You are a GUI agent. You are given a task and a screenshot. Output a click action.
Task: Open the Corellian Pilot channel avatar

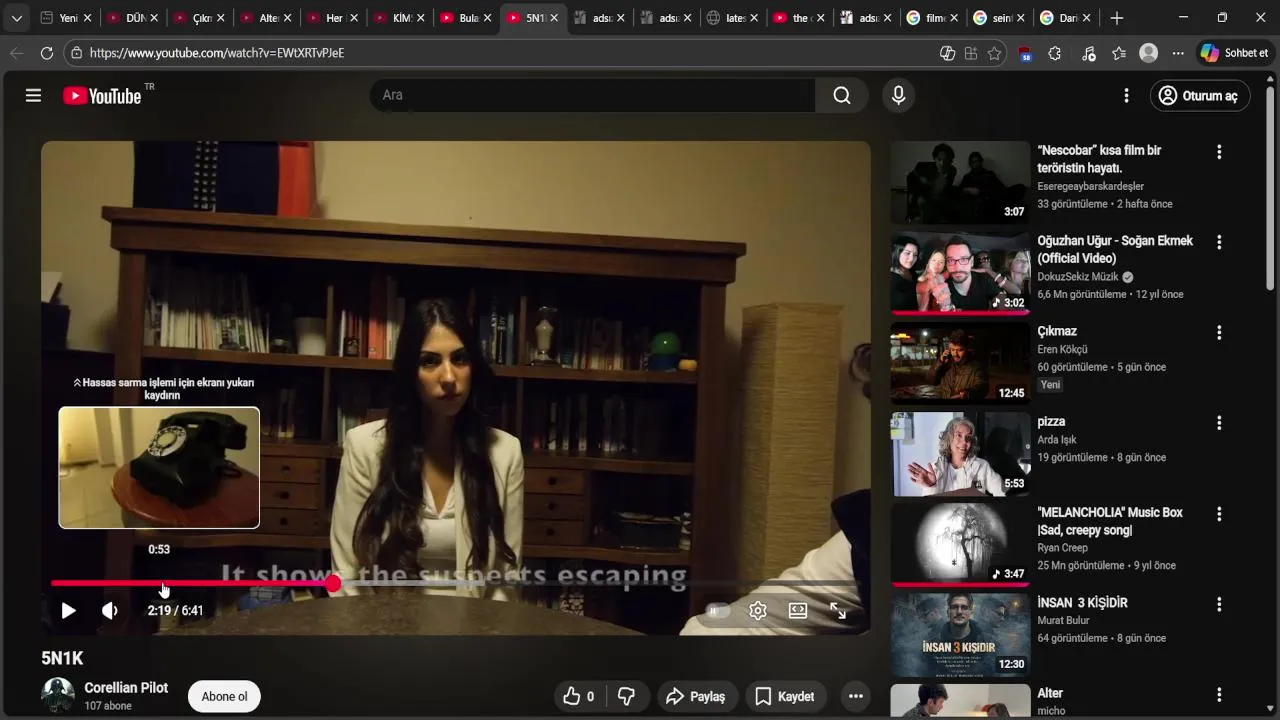click(x=58, y=695)
